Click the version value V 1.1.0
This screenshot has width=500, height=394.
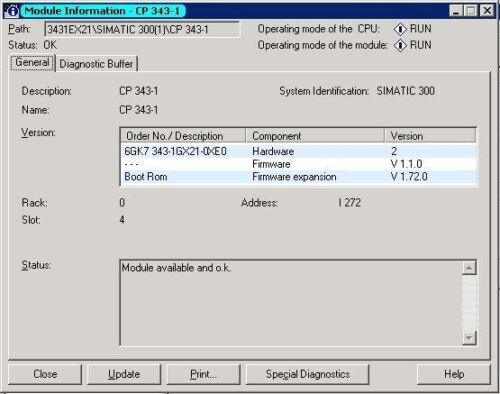(x=406, y=164)
